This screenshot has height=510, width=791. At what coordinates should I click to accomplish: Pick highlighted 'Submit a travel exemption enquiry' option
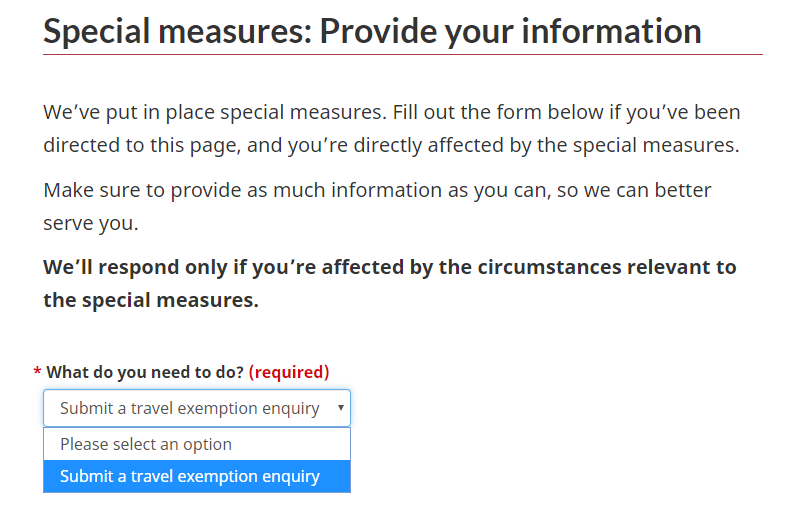pyautogui.click(x=190, y=476)
